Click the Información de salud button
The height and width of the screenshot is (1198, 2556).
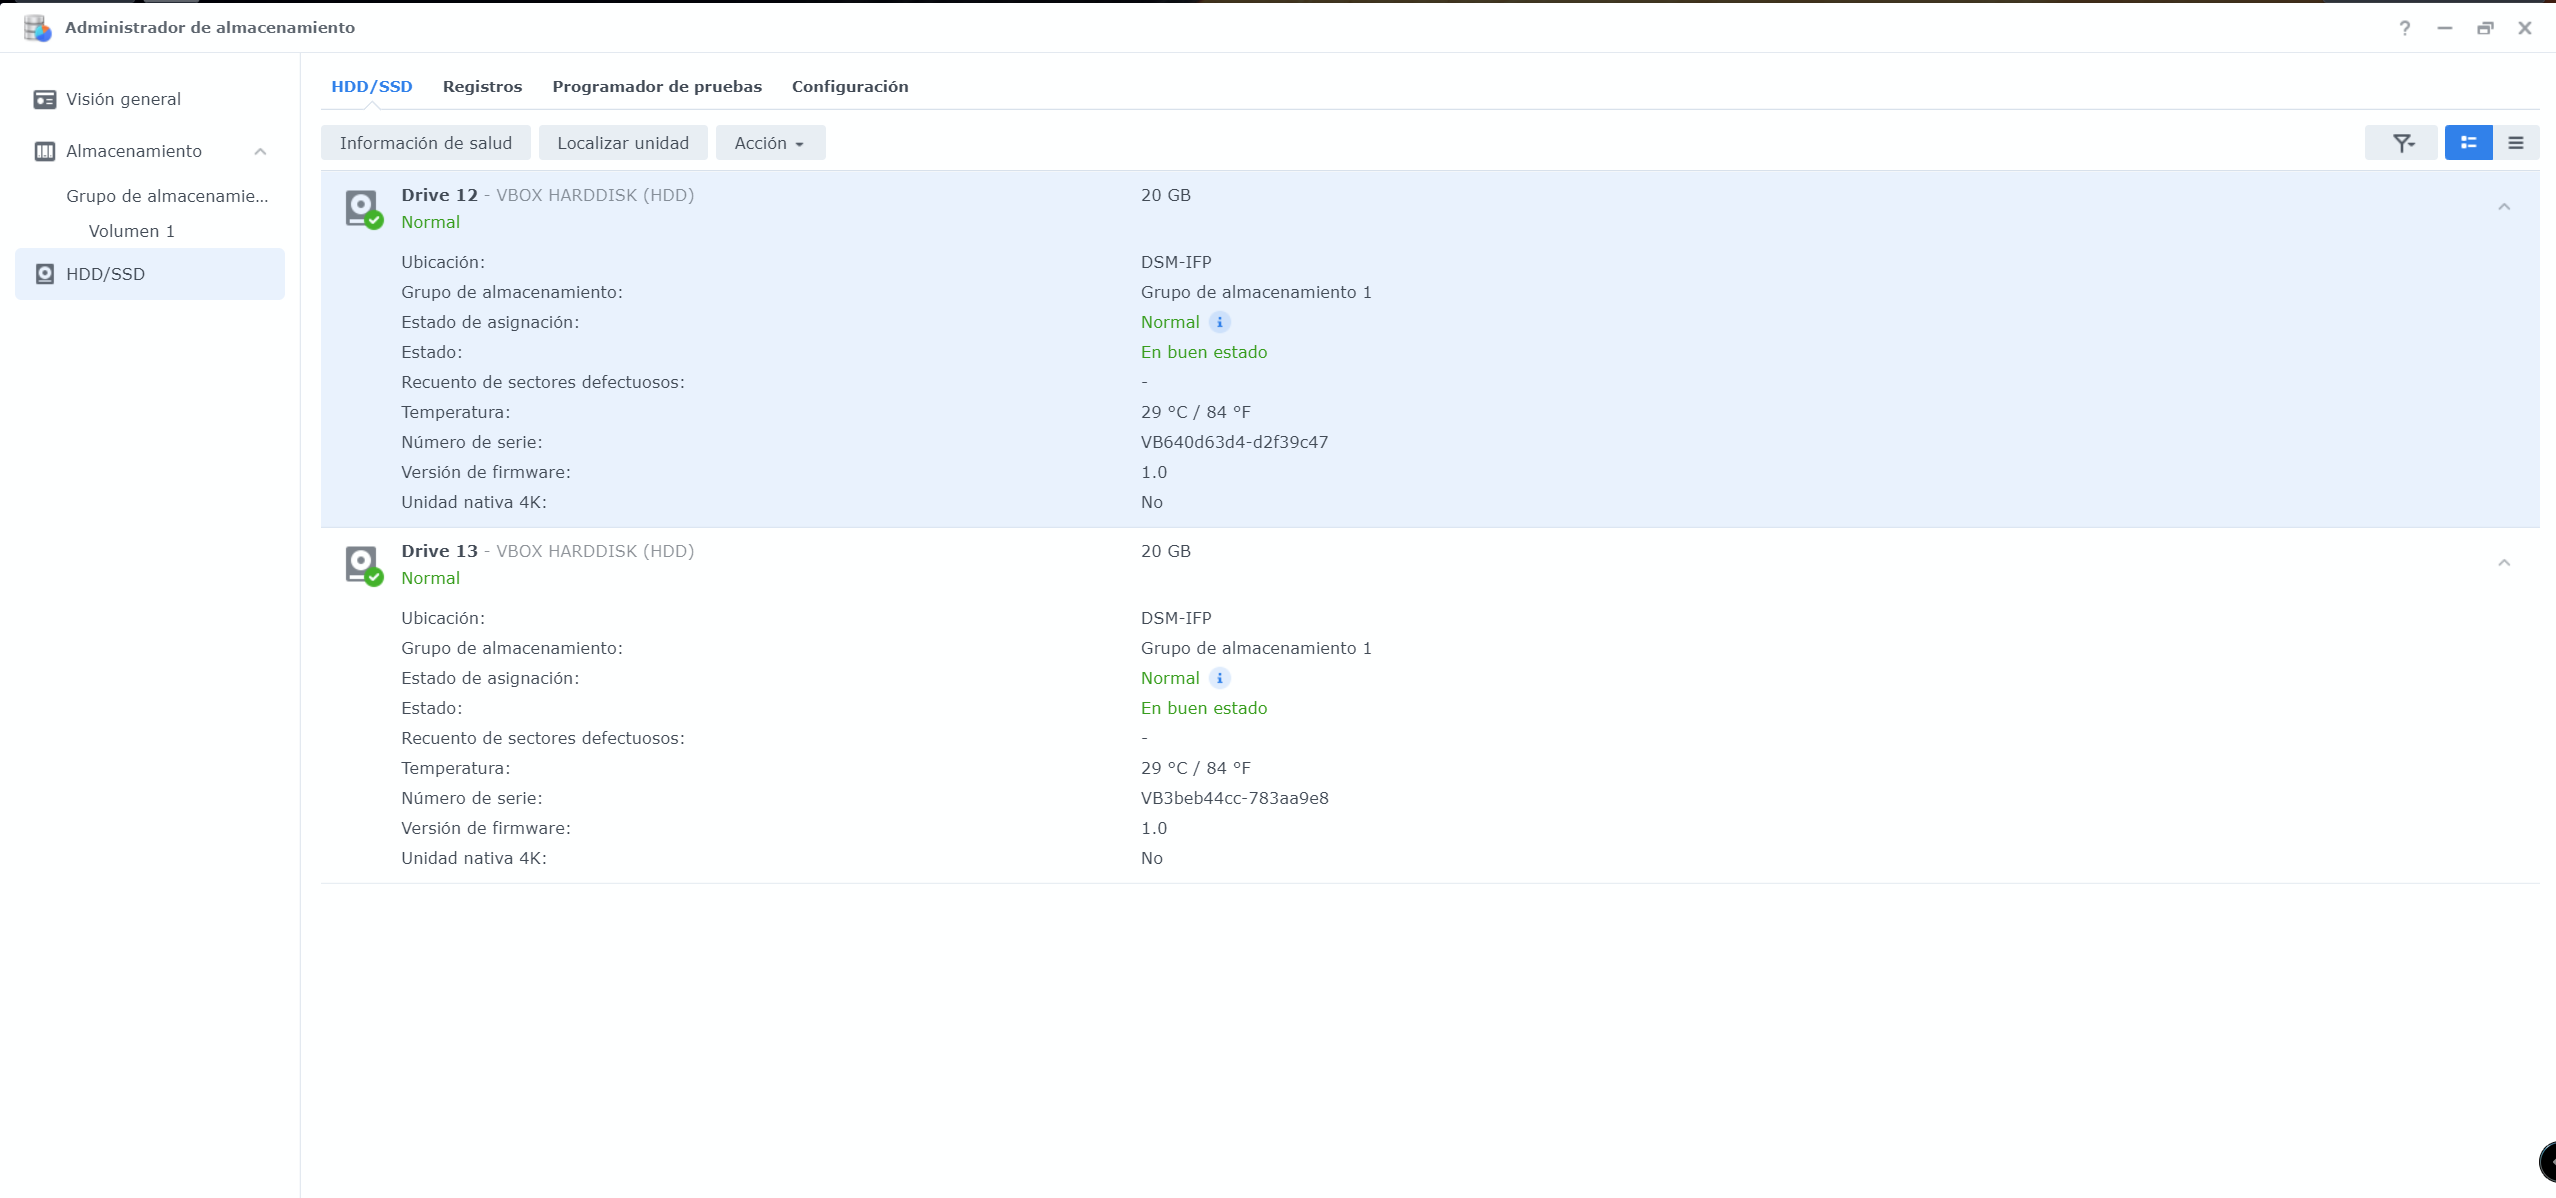425,143
